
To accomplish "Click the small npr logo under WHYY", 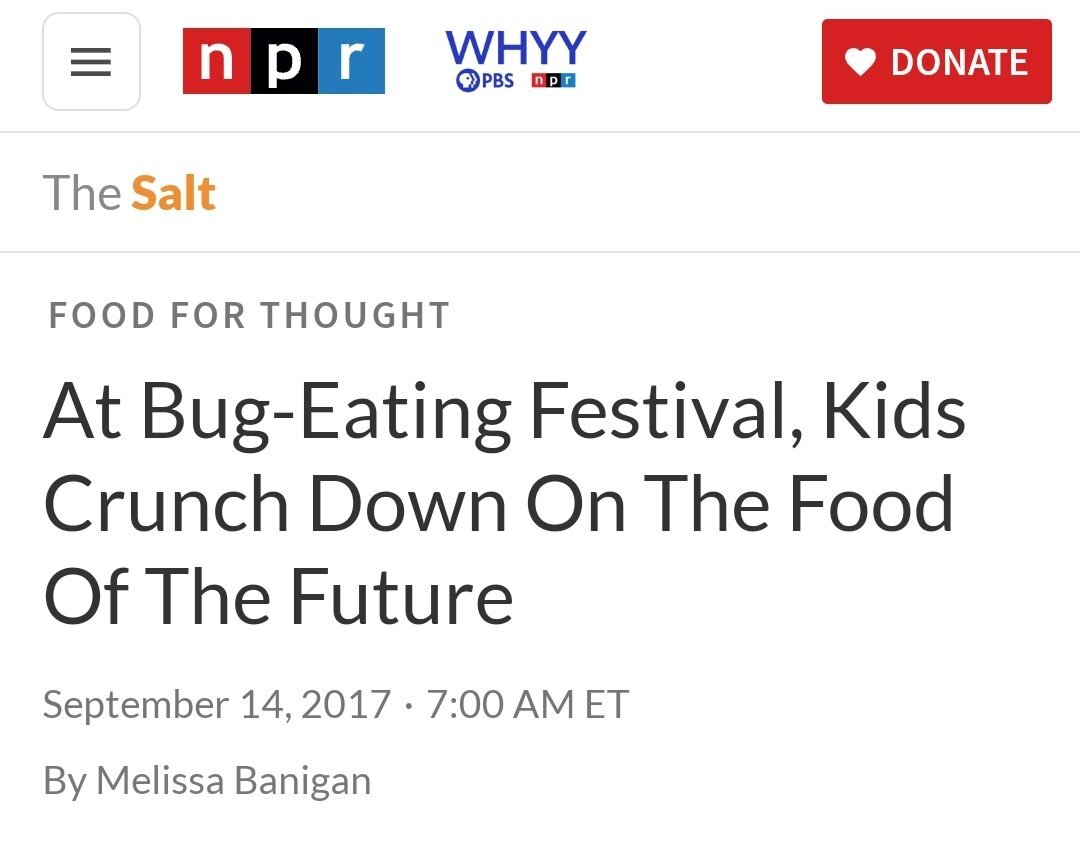I will click(553, 81).
